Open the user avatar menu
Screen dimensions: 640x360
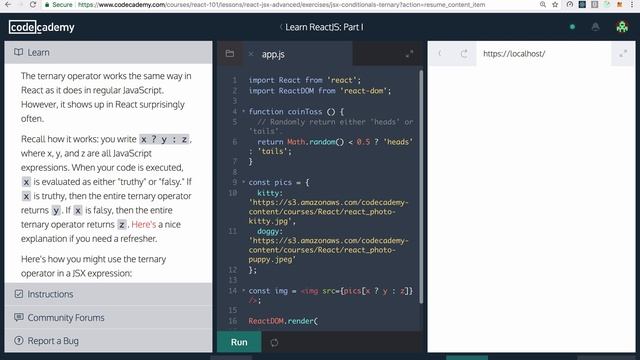pos(622,27)
